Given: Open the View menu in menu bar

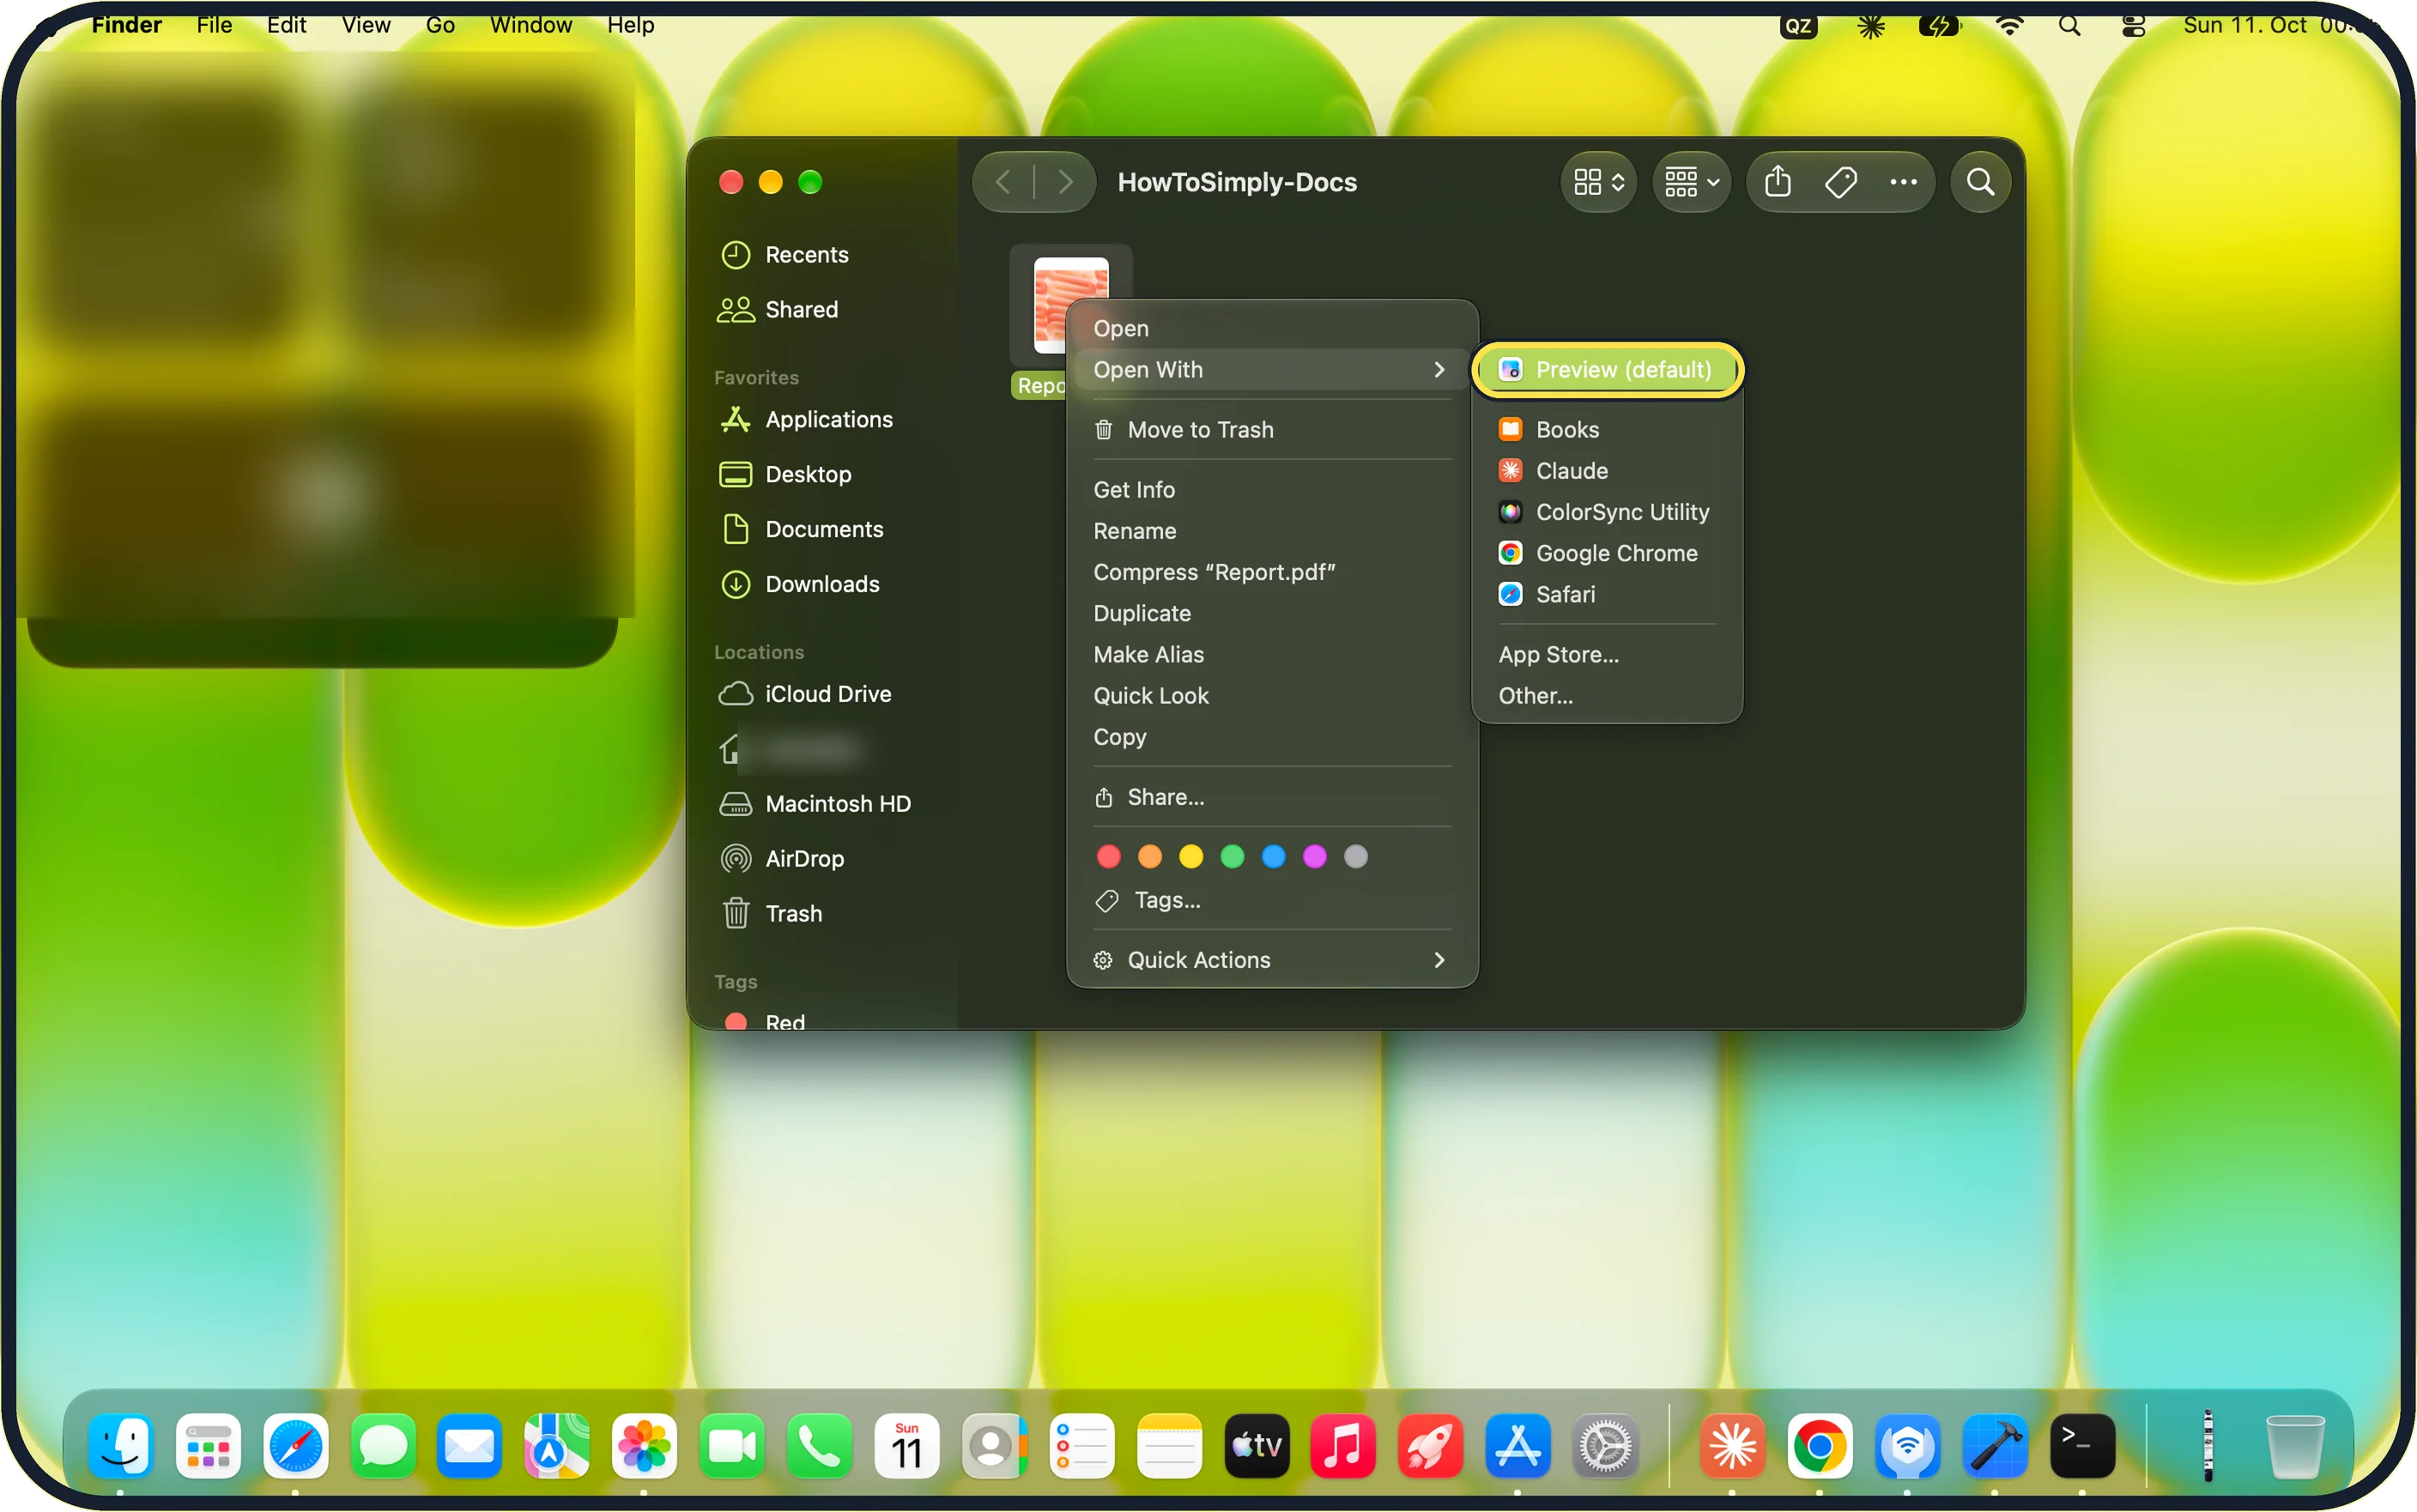Looking at the screenshot, I should [365, 25].
